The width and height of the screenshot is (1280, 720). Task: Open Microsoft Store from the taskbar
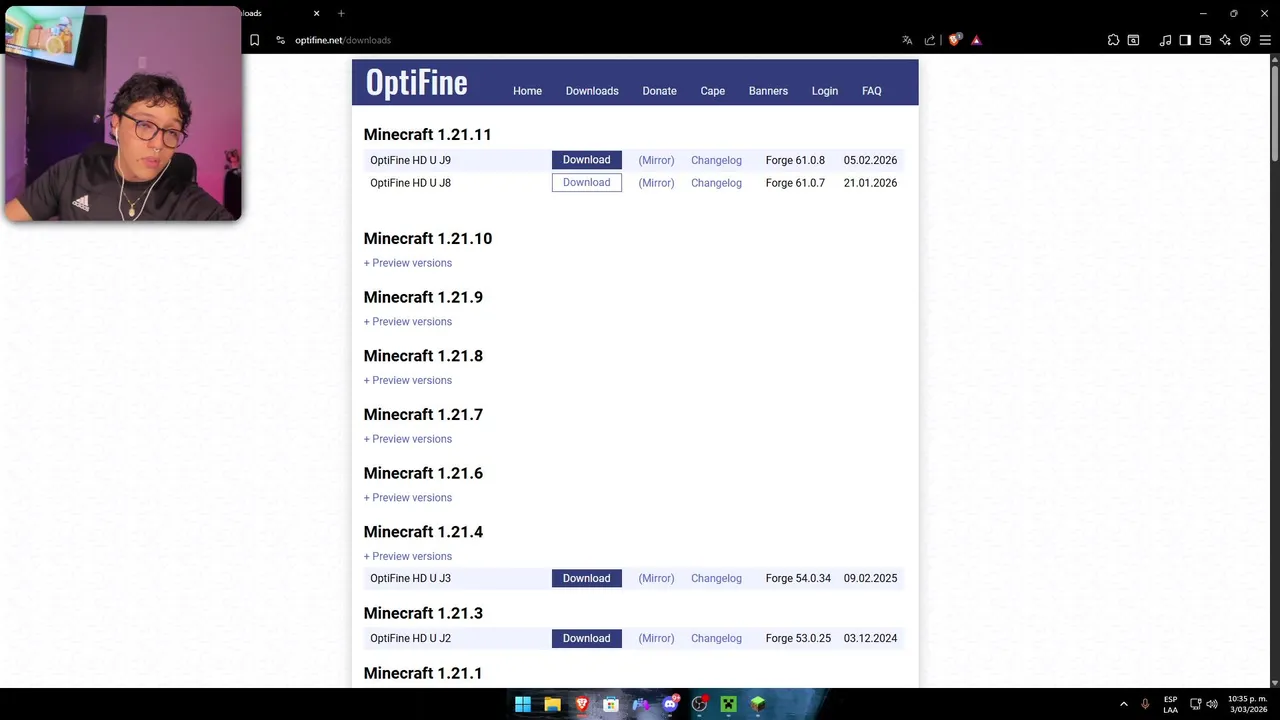click(x=611, y=704)
